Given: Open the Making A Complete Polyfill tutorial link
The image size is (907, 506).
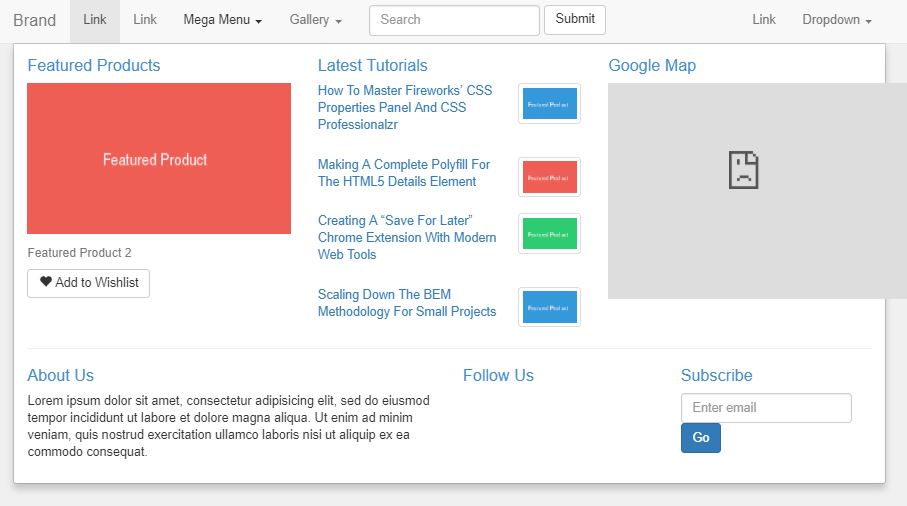Looking at the screenshot, I should (x=404, y=173).
